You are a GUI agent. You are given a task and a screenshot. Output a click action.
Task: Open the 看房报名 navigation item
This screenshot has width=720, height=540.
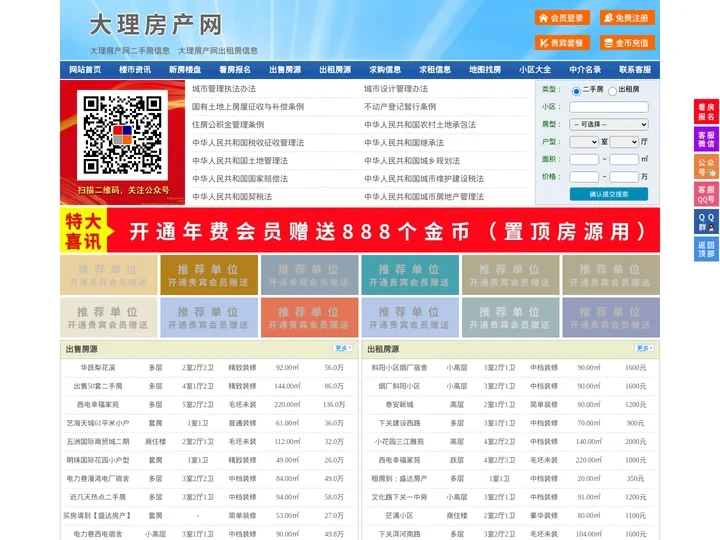pyautogui.click(x=235, y=70)
